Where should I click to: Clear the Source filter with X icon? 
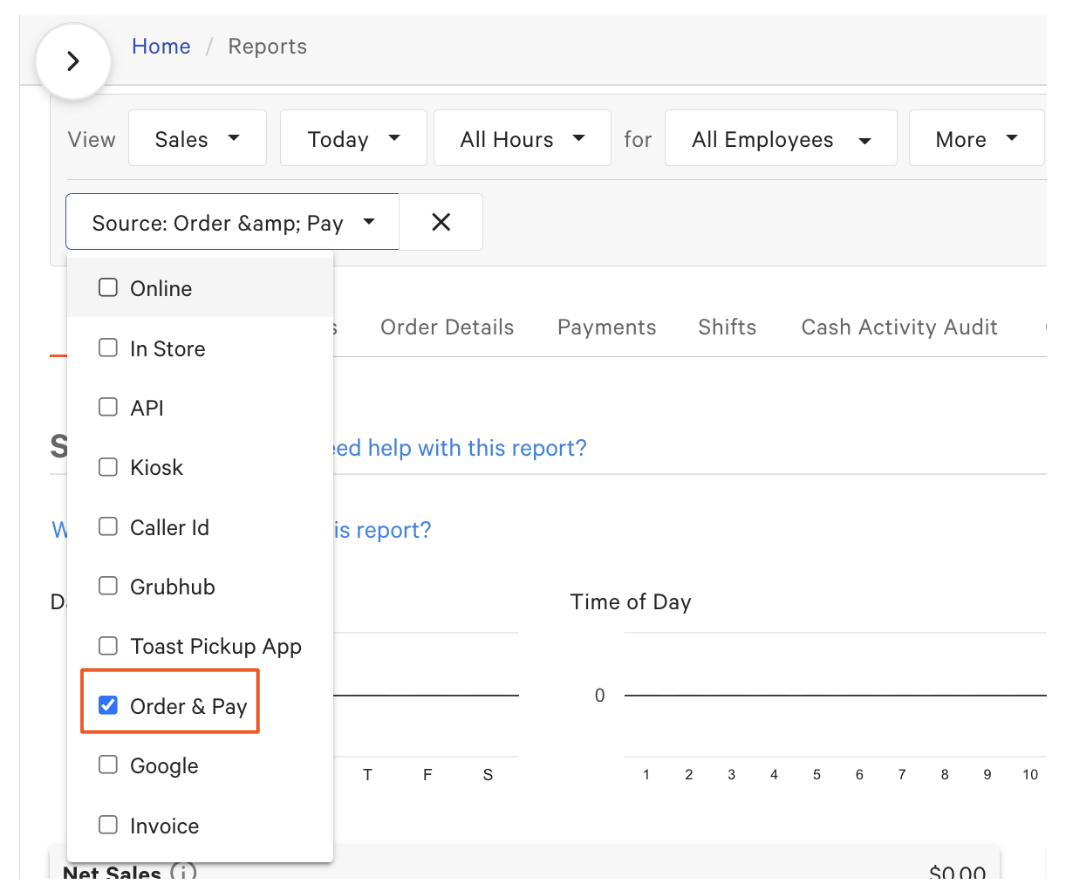click(441, 222)
